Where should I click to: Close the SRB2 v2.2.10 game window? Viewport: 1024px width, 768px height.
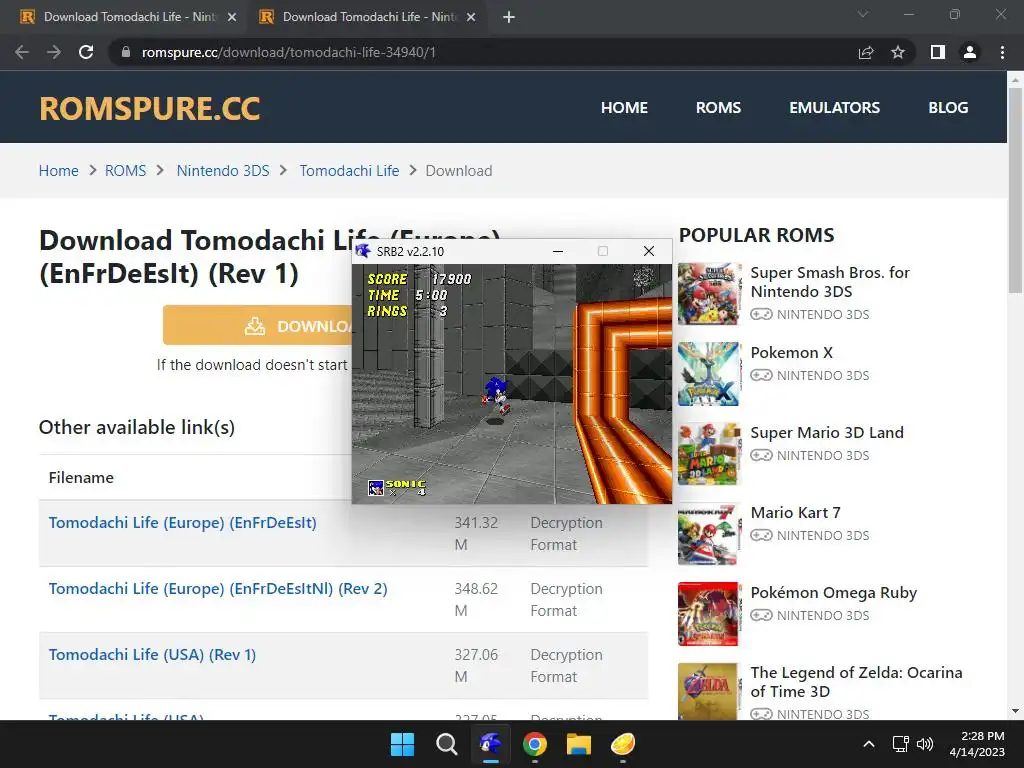point(649,251)
